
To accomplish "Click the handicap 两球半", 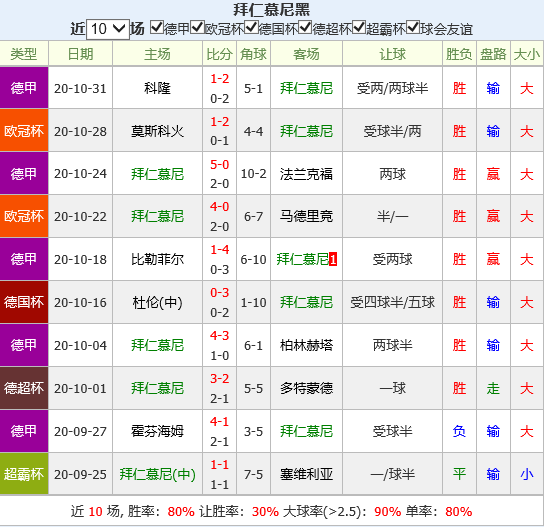I will 392,346.
